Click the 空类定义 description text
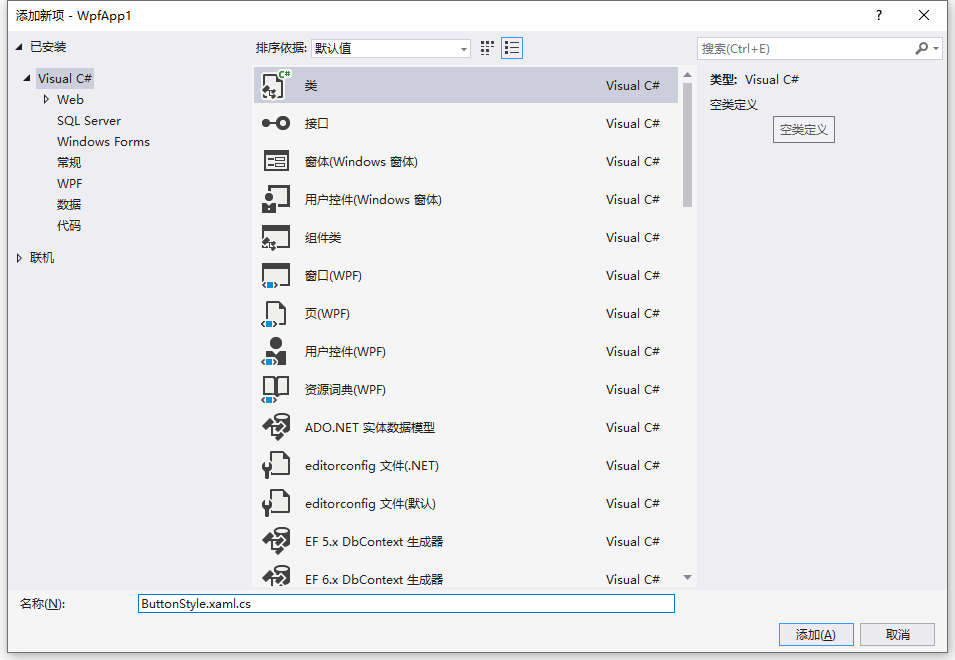Viewport: 955px width, 660px height. click(734, 105)
